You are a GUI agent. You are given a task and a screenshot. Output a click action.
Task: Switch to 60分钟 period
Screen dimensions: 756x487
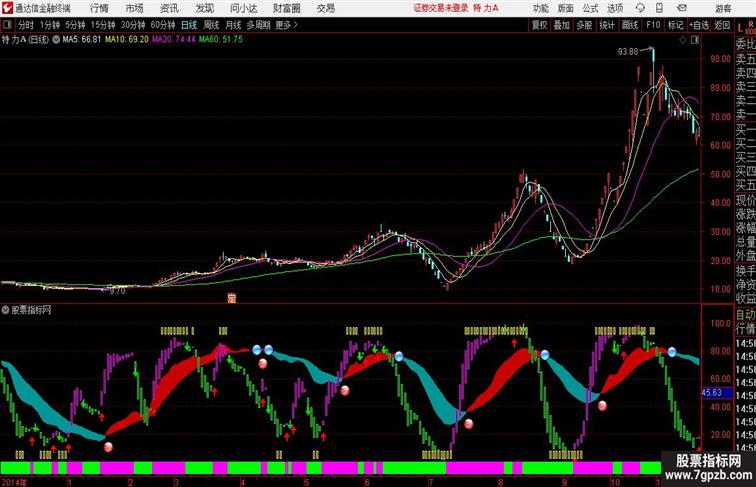click(x=163, y=25)
